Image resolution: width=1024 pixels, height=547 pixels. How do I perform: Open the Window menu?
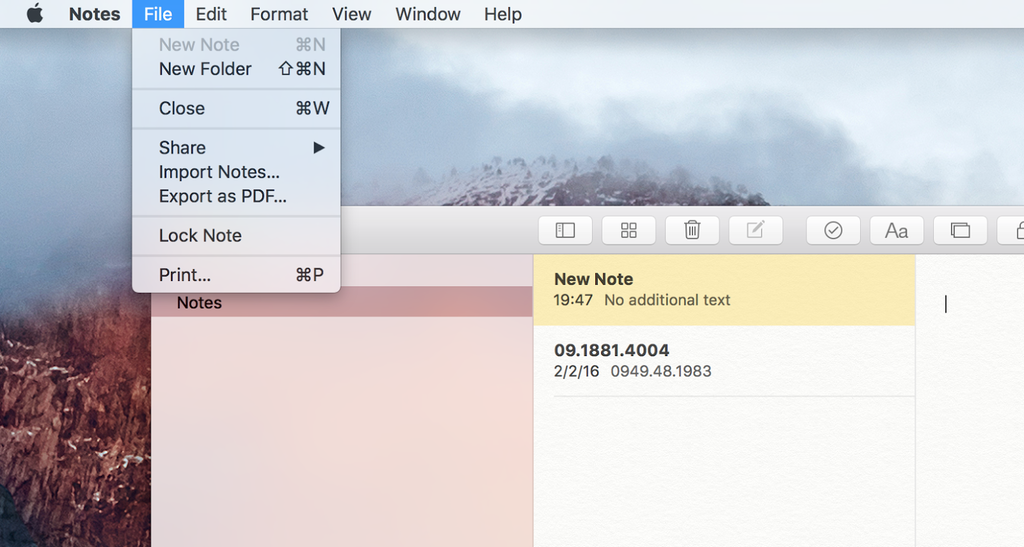pyautogui.click(x=428, y=14)
